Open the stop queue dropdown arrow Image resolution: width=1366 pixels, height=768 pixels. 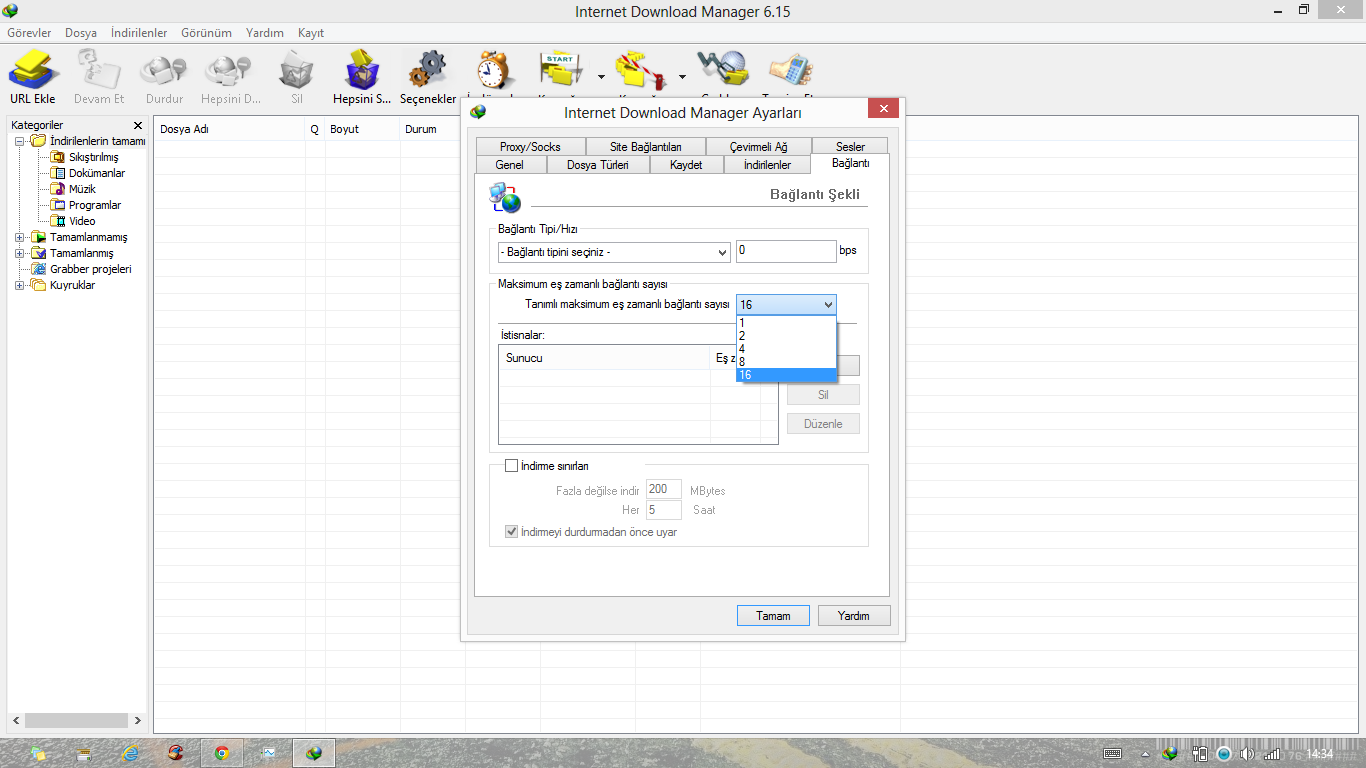(682, 76)
